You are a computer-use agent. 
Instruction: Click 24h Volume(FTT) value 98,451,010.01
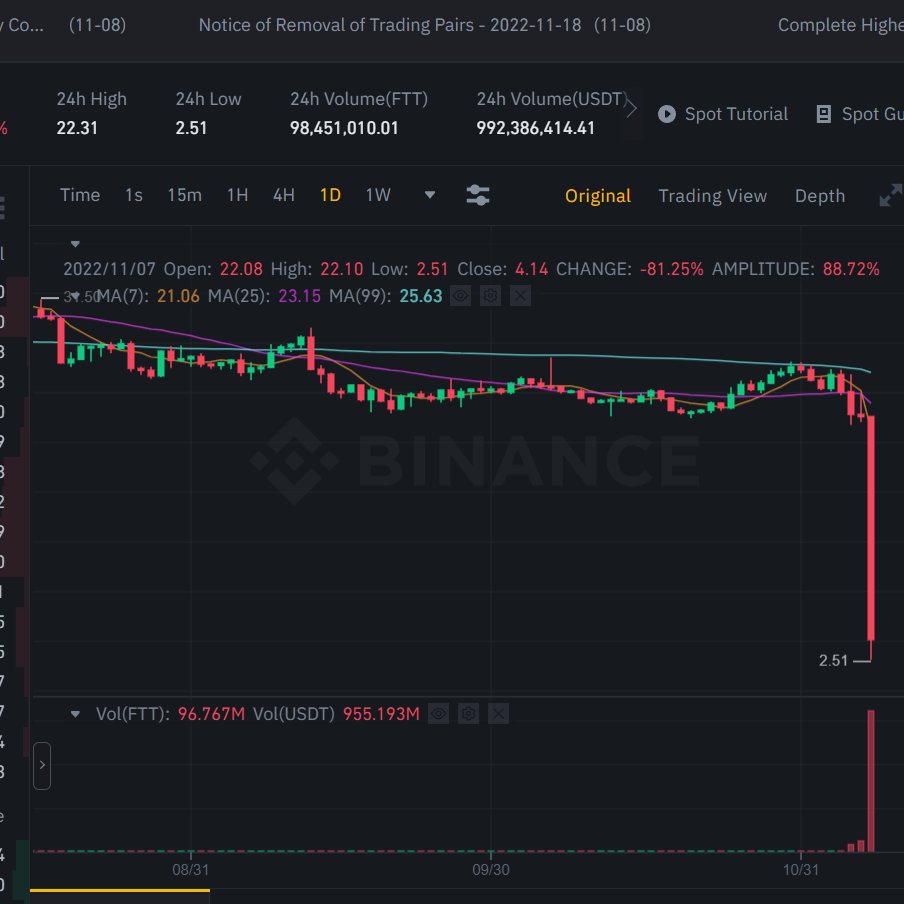(344, 128)
